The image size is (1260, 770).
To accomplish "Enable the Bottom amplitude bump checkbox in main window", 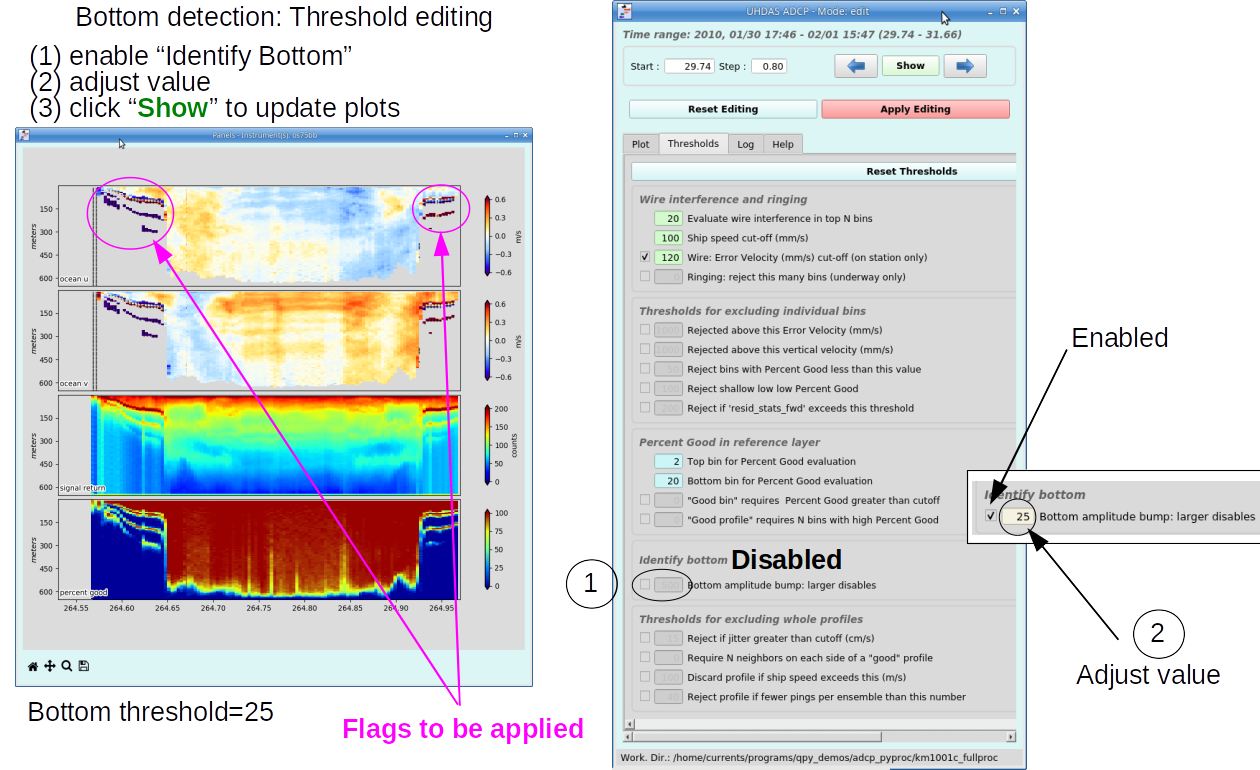I will coord(645,585).
